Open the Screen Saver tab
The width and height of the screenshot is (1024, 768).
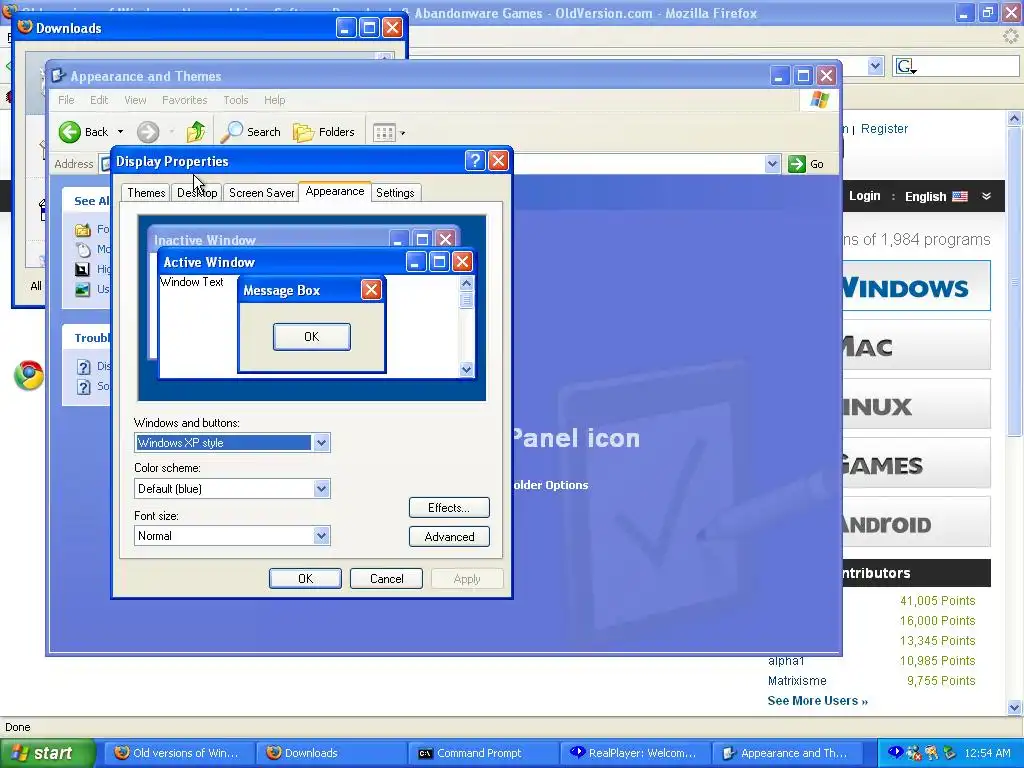pos(261,193)
